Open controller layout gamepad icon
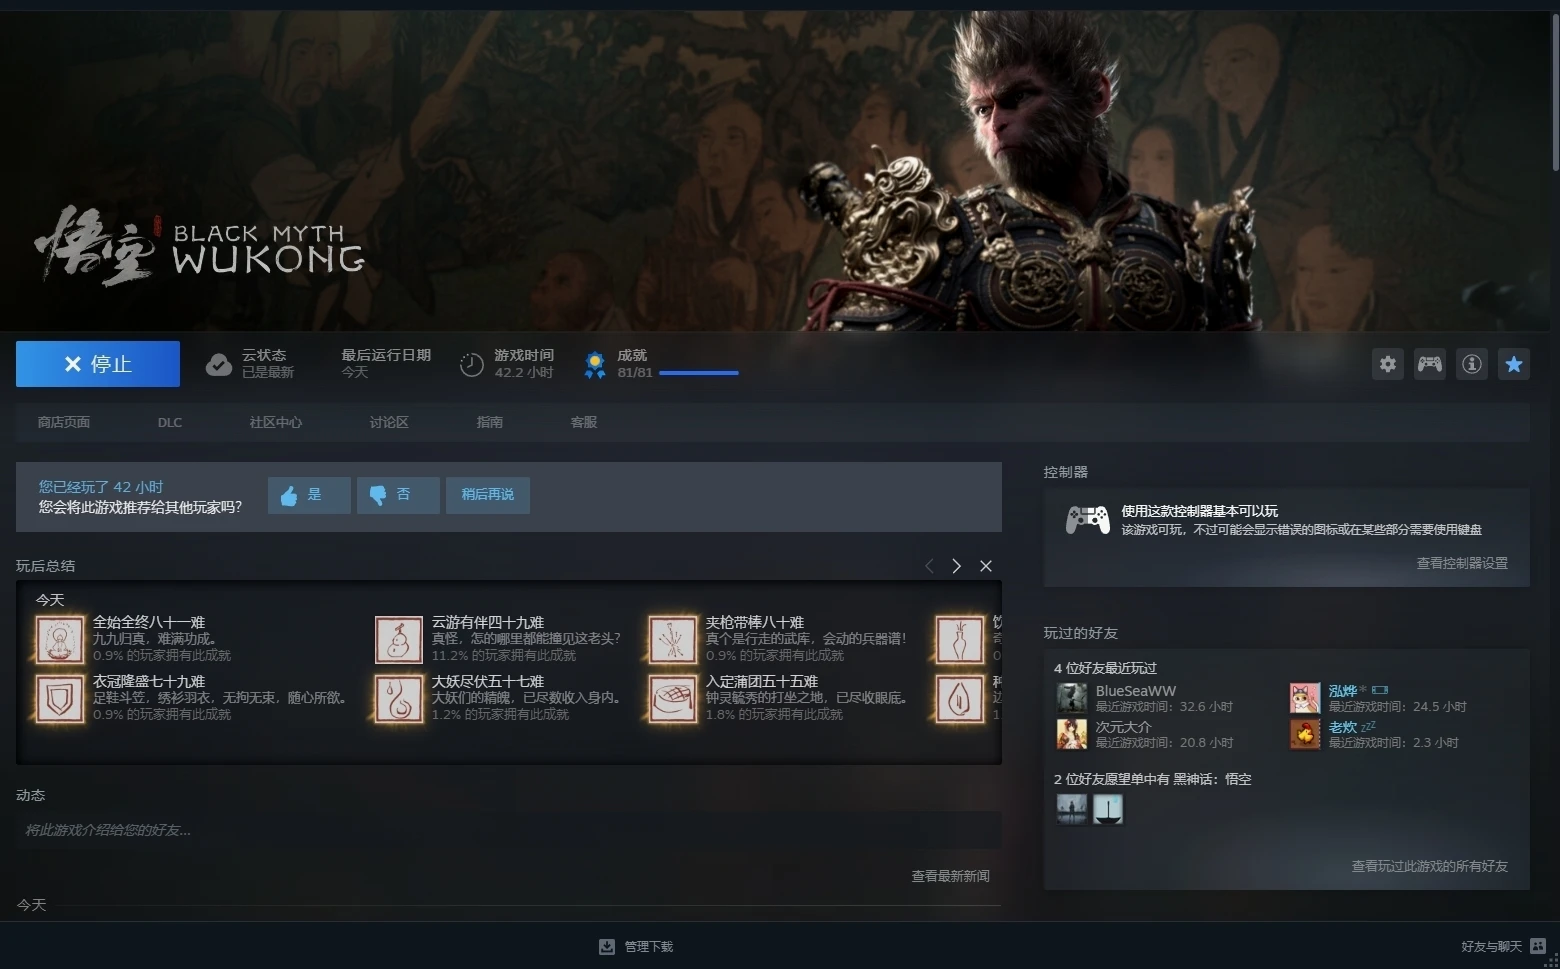This screenshot has height=969, width=1560. click(1430, 364)
